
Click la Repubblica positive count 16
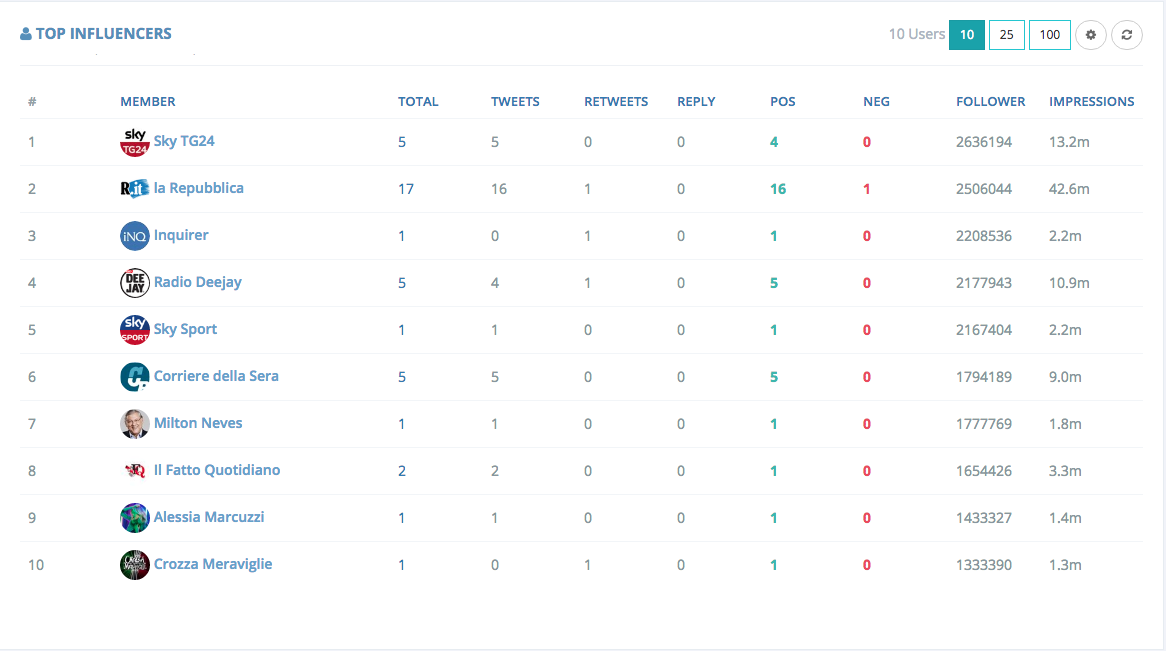[778, 189]
